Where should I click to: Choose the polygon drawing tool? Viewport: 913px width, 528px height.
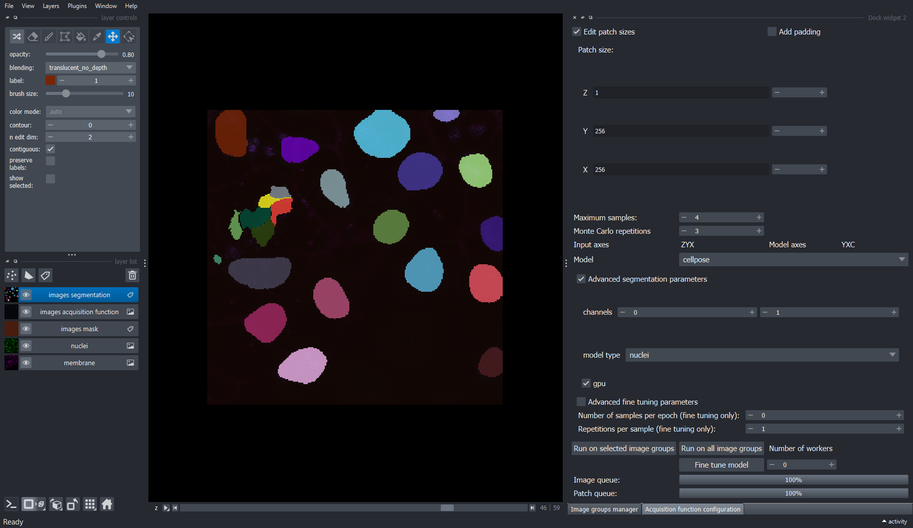[65, 37]
